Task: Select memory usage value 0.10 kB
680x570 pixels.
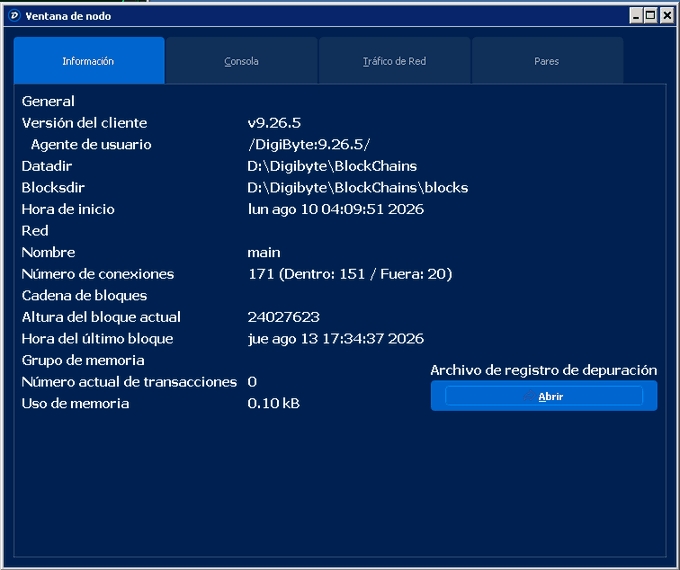Action: tap(274, 403)
